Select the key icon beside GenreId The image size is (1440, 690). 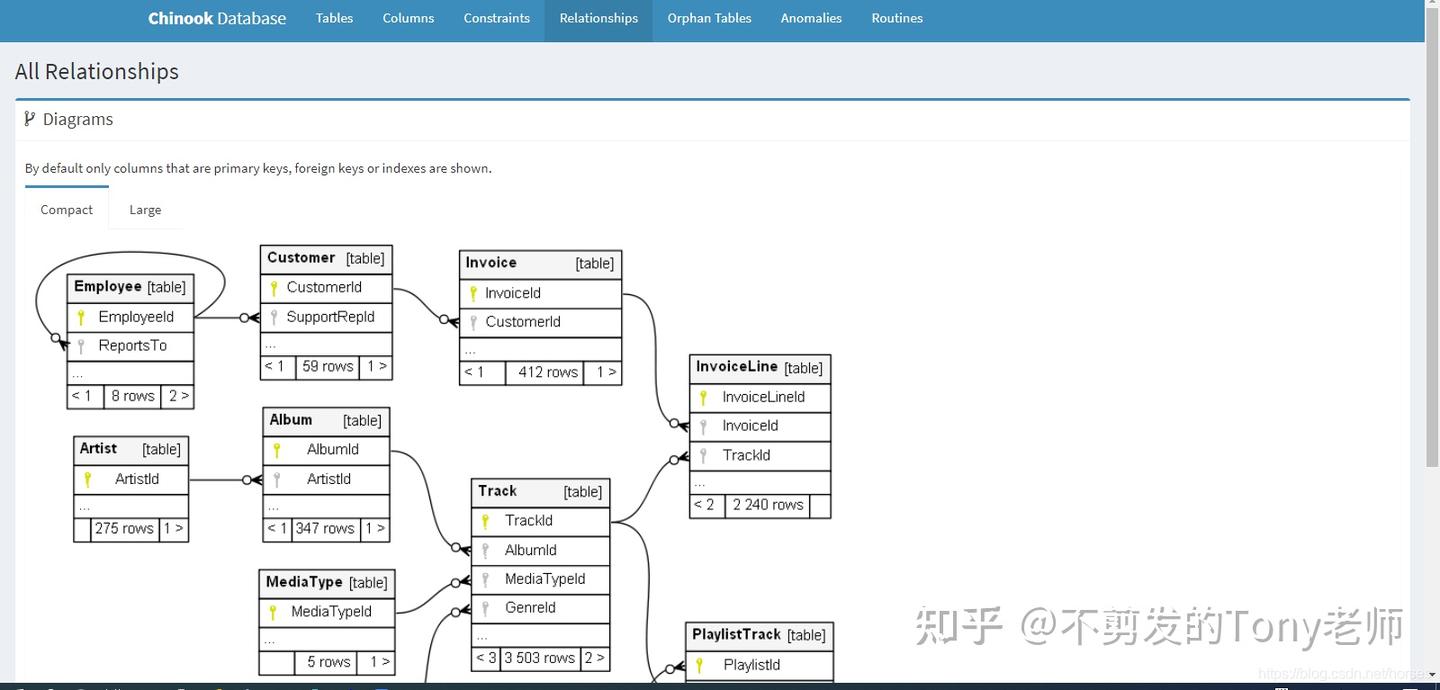[x=483, y=608]
